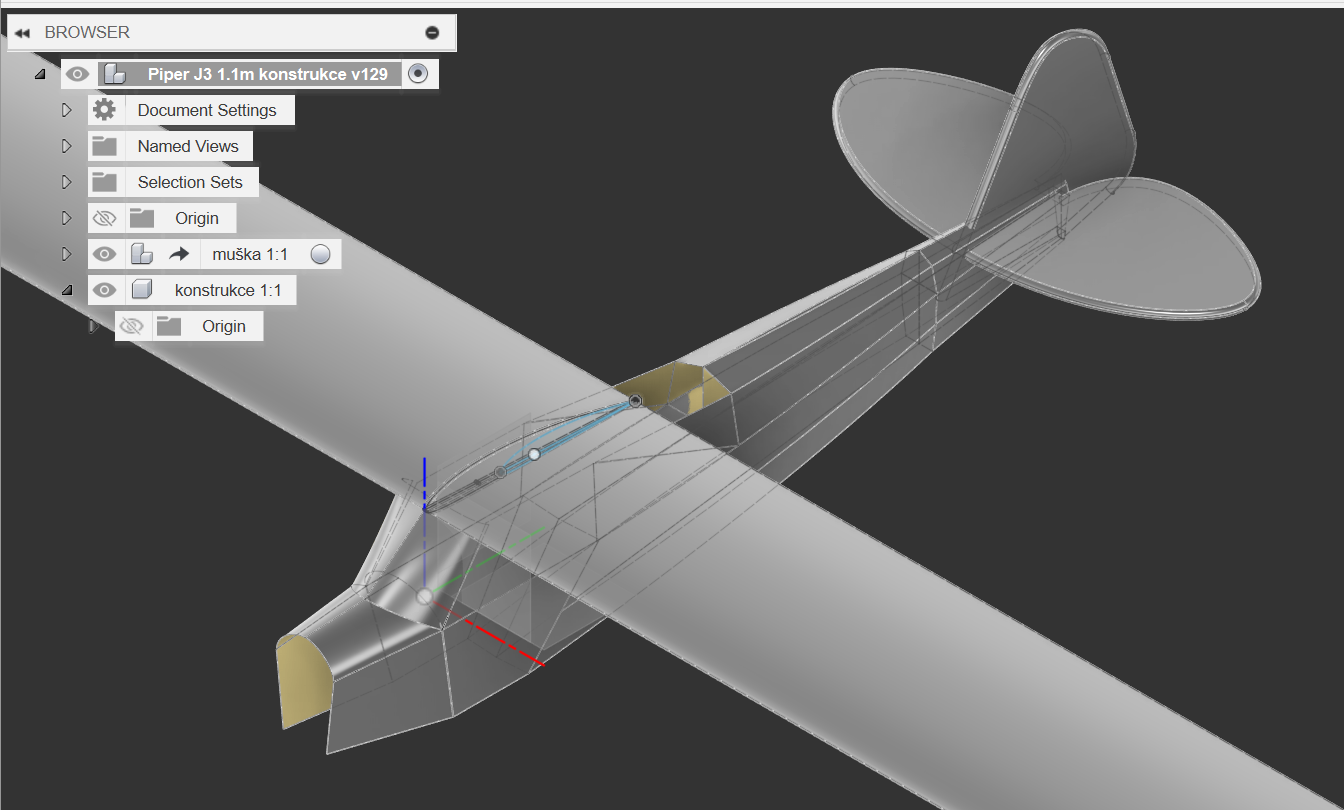Click the konstrukce component cube icon
The image size is (1344, 810).
pyautogui.click(x=142, y=291)
